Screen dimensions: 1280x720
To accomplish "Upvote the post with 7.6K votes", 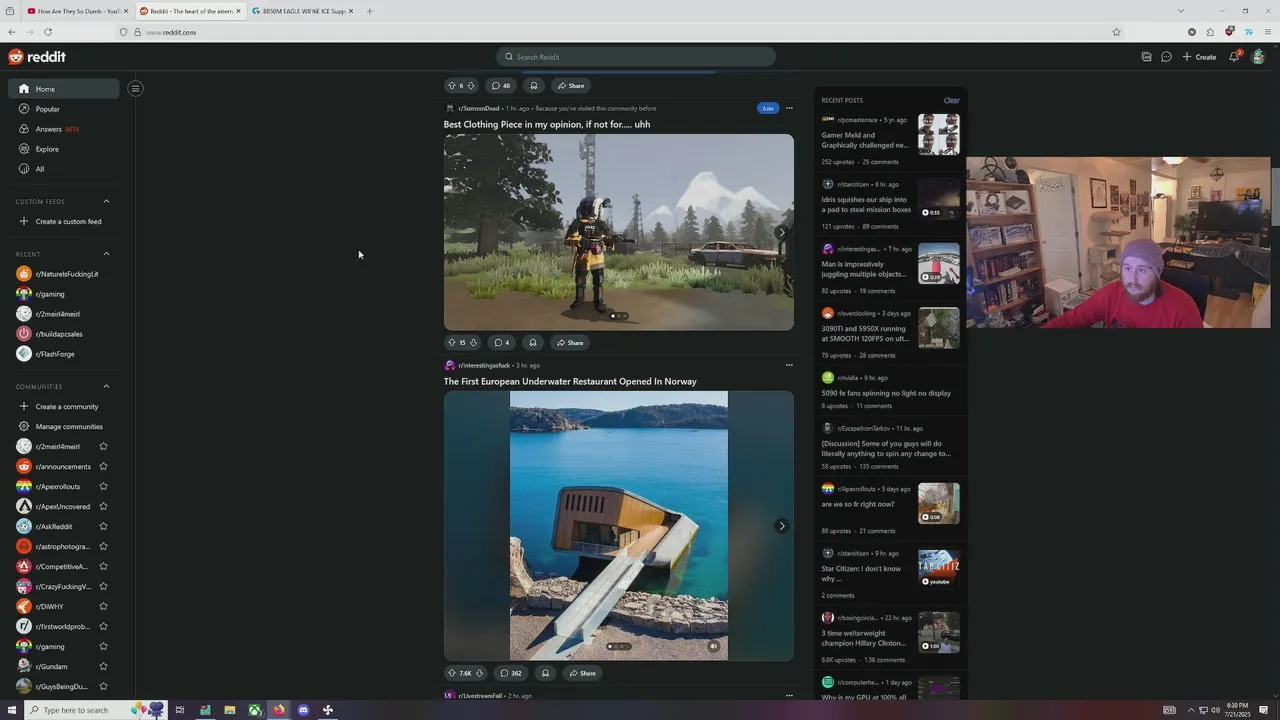I will click(452, 673).
